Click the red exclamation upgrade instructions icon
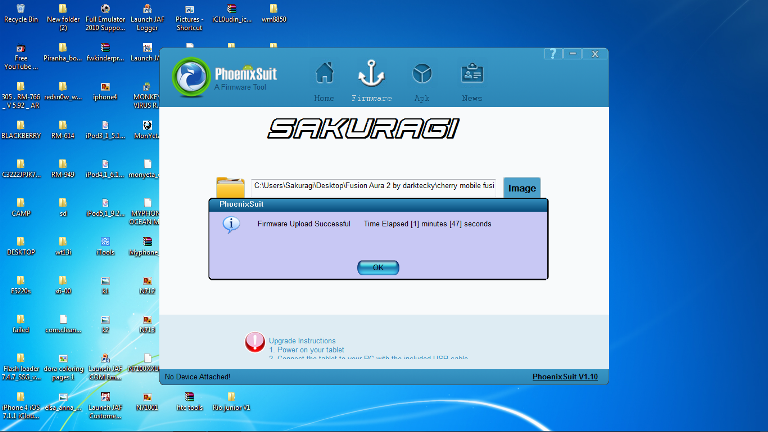The width and height of the screenshot is (768, 432). pyautogui.click(x=255, y=342)
